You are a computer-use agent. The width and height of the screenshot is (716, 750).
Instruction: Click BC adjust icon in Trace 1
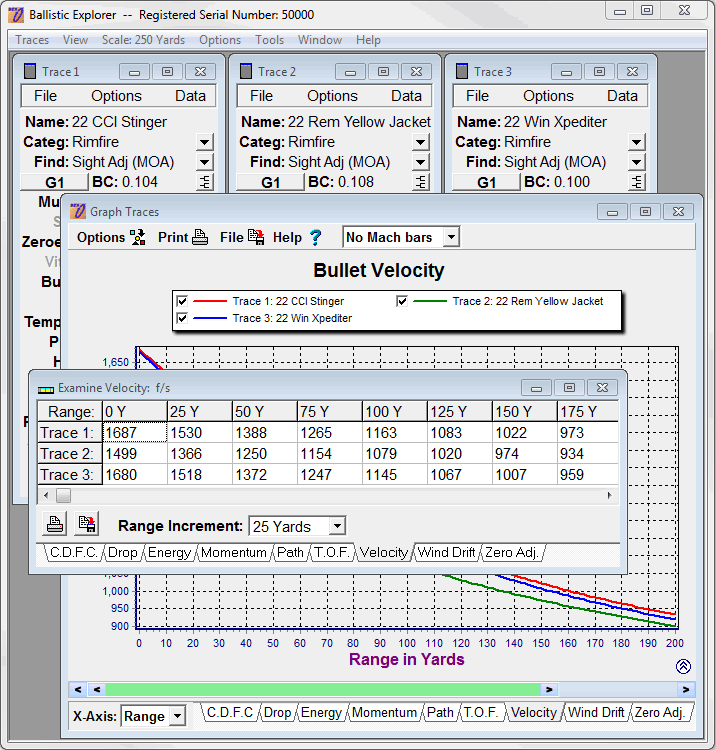pos(205,182)
